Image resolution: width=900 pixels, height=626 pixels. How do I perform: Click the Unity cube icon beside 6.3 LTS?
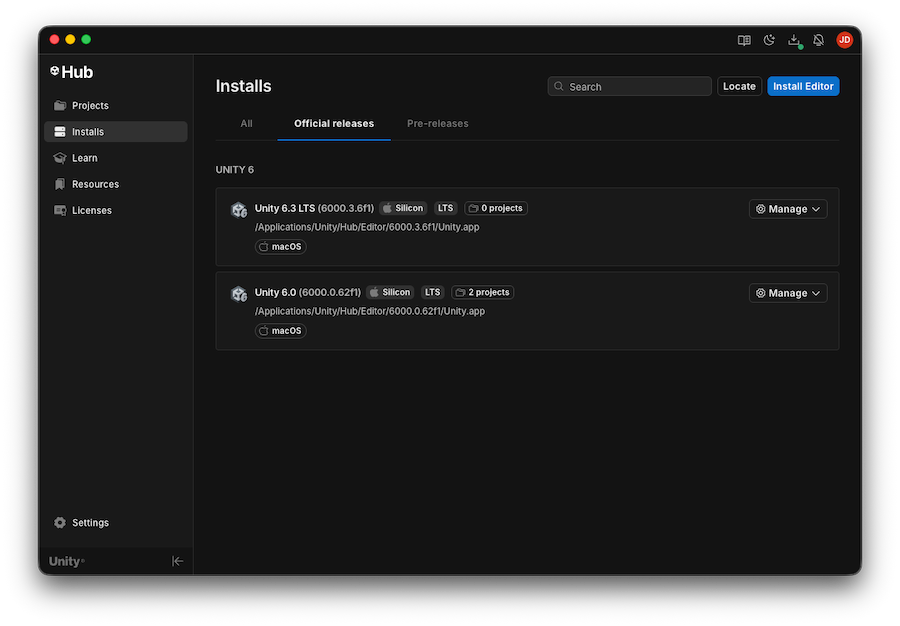tap(239, 209)
